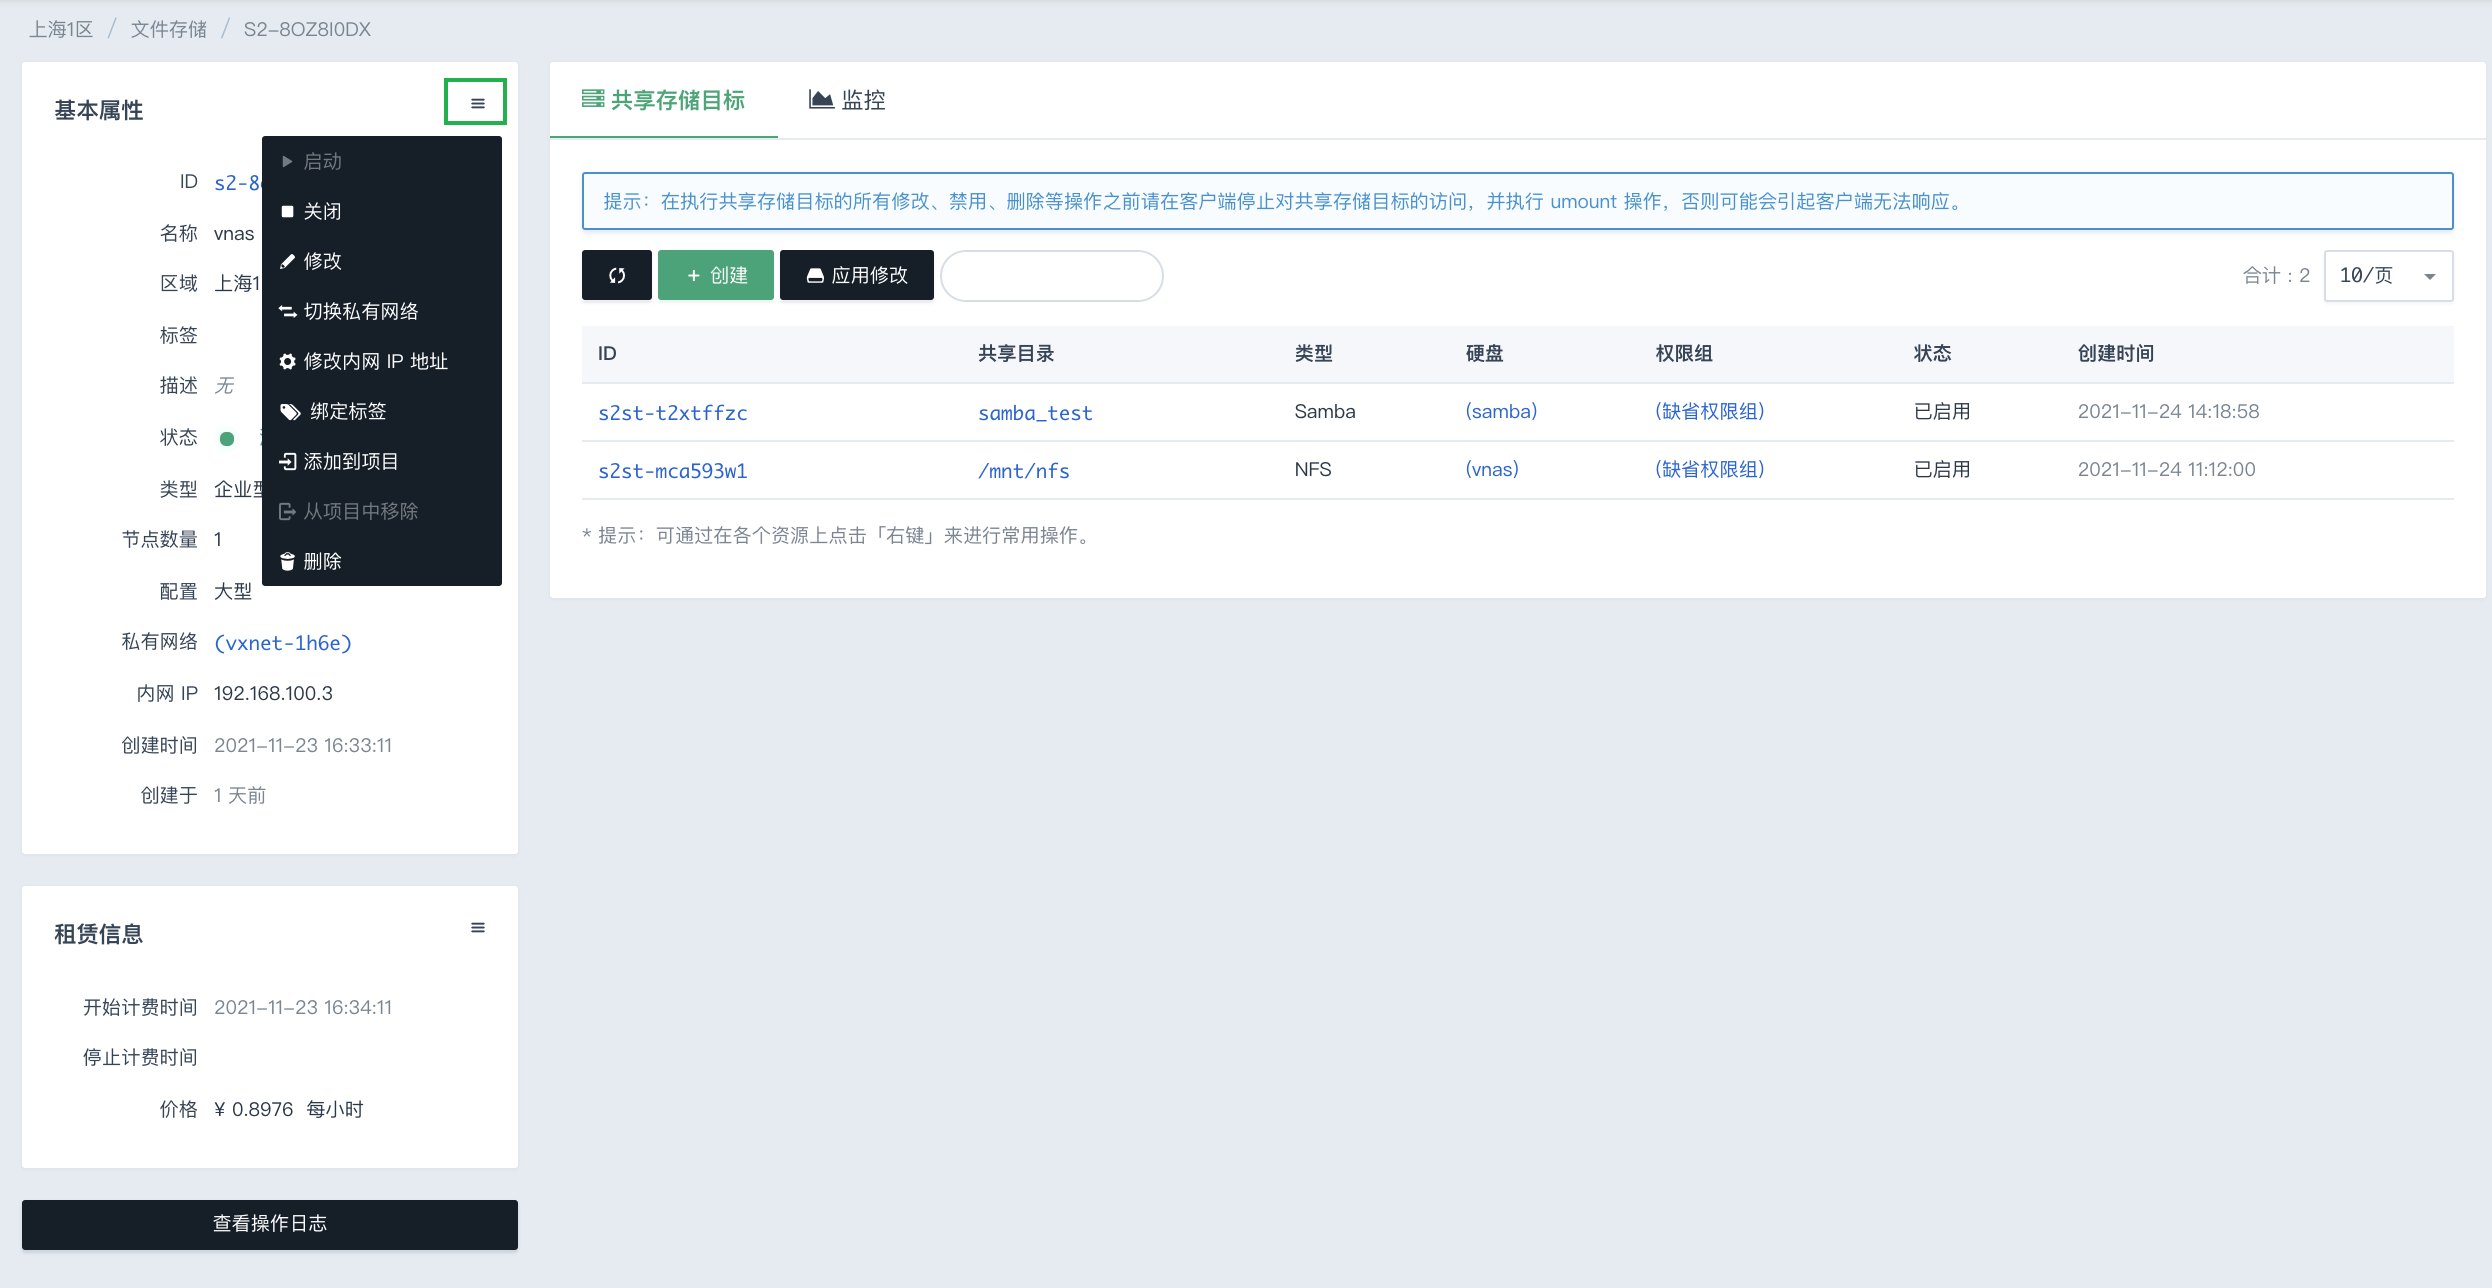This screenshot has height=1288, width=2492.
Task: Choose 修改 from the context menu
Action: point(321,261)
